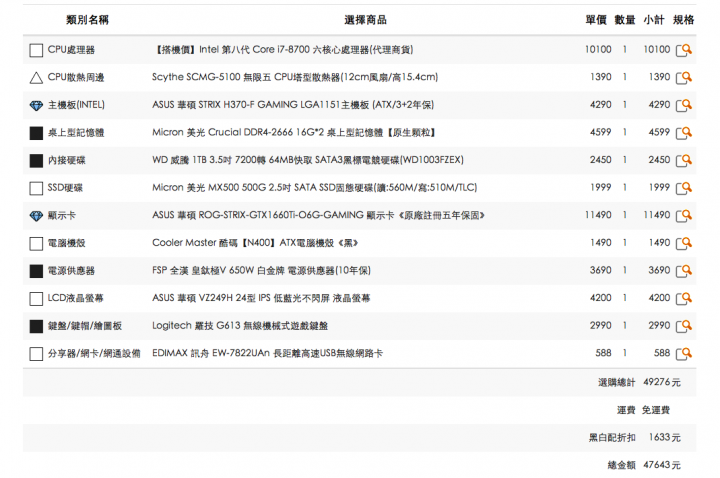Select the FSP 650W power supply name
Viewport: 720px width, 478px height.
(261, 270)
